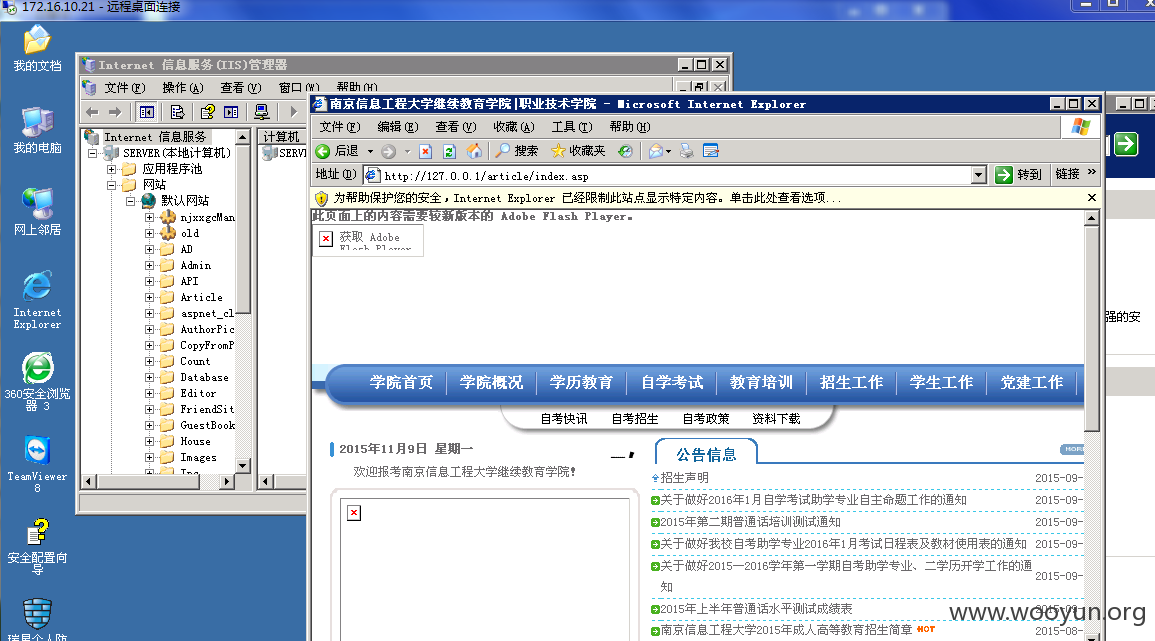Expand the Admin folder node

pos(149,265)
